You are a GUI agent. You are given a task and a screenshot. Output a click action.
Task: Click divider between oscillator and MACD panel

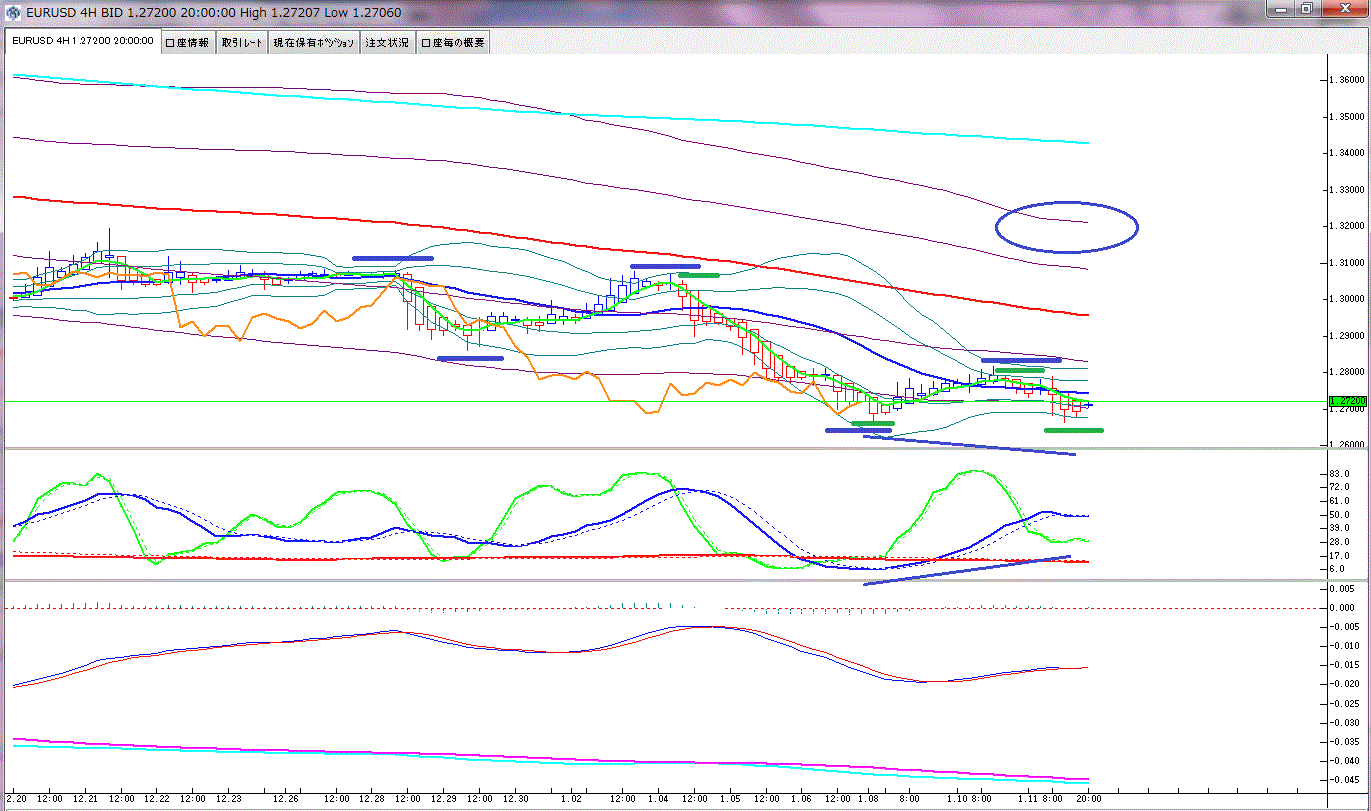(660, 580)
